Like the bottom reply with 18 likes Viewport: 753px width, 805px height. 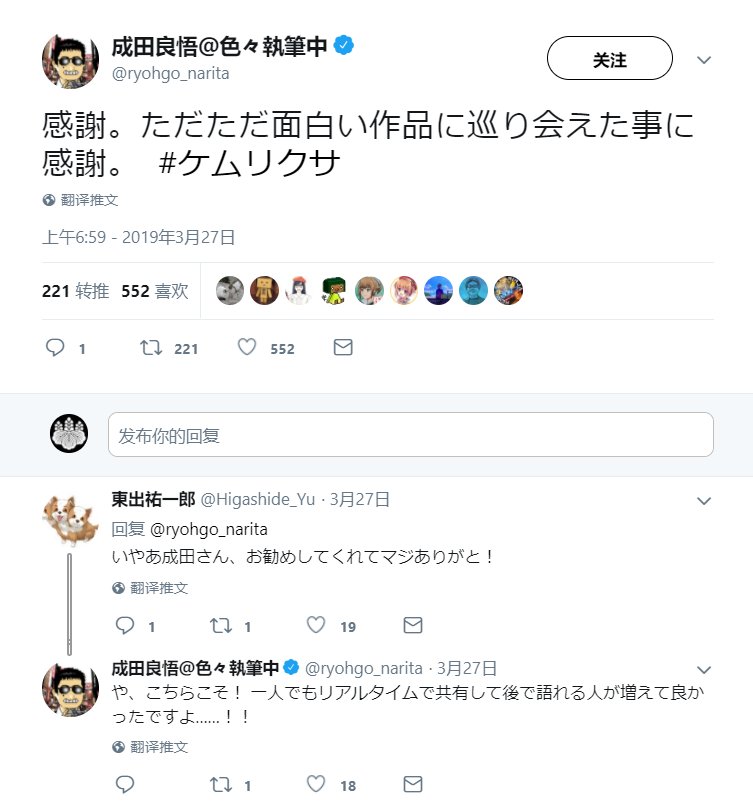[316, 785]
